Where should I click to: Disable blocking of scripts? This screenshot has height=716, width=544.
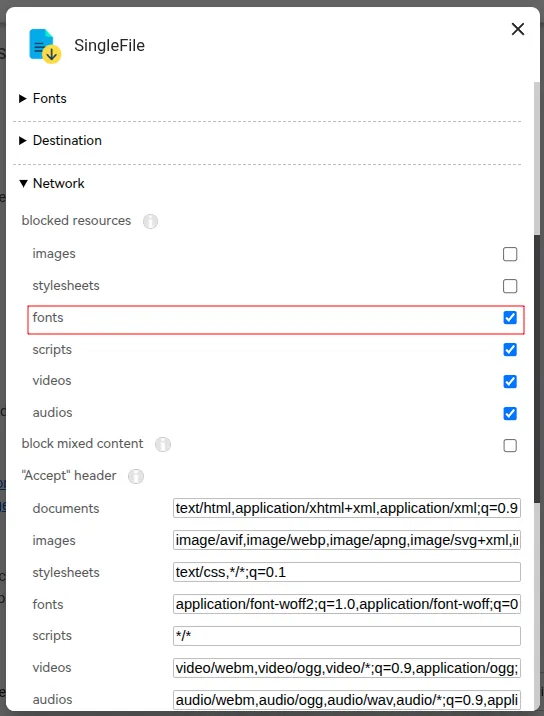coord(510,350)
